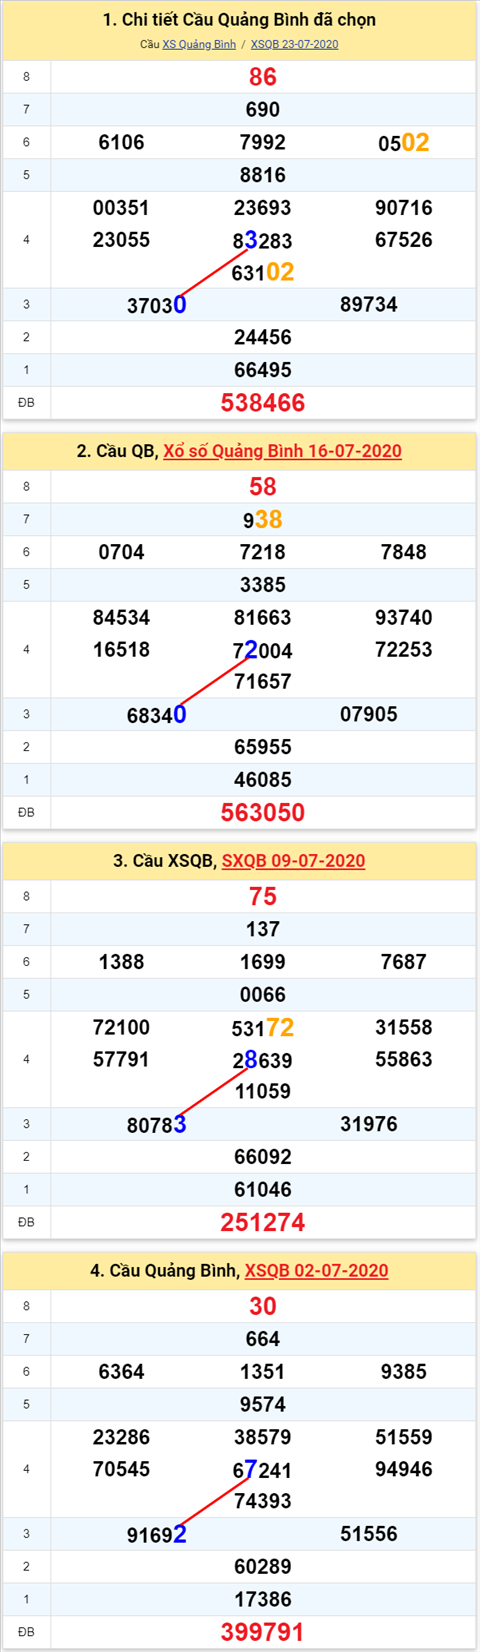Open the SXQB 09-07-2020 link
Viewport: 480px width, 1652px height.
point(293,861)
